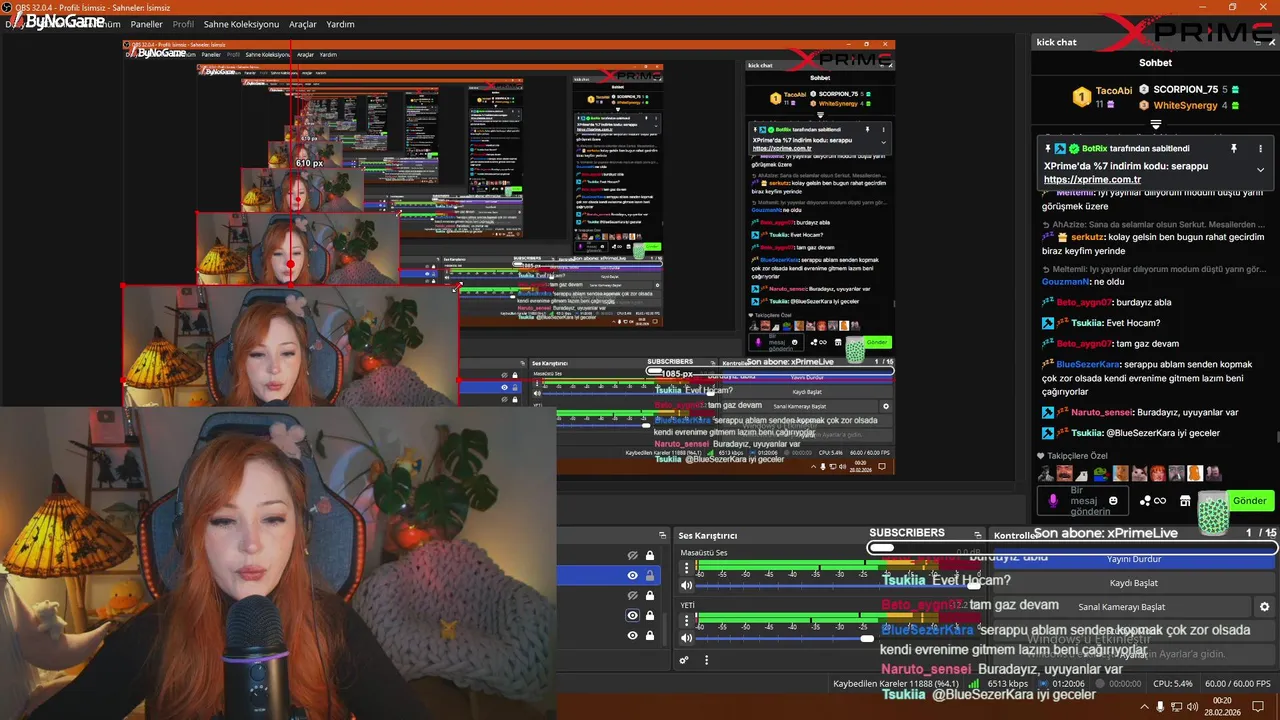This screenshot has height=720, width=1280.
Task: Open the greyed Profil menu
Action: tap(183, 24)
